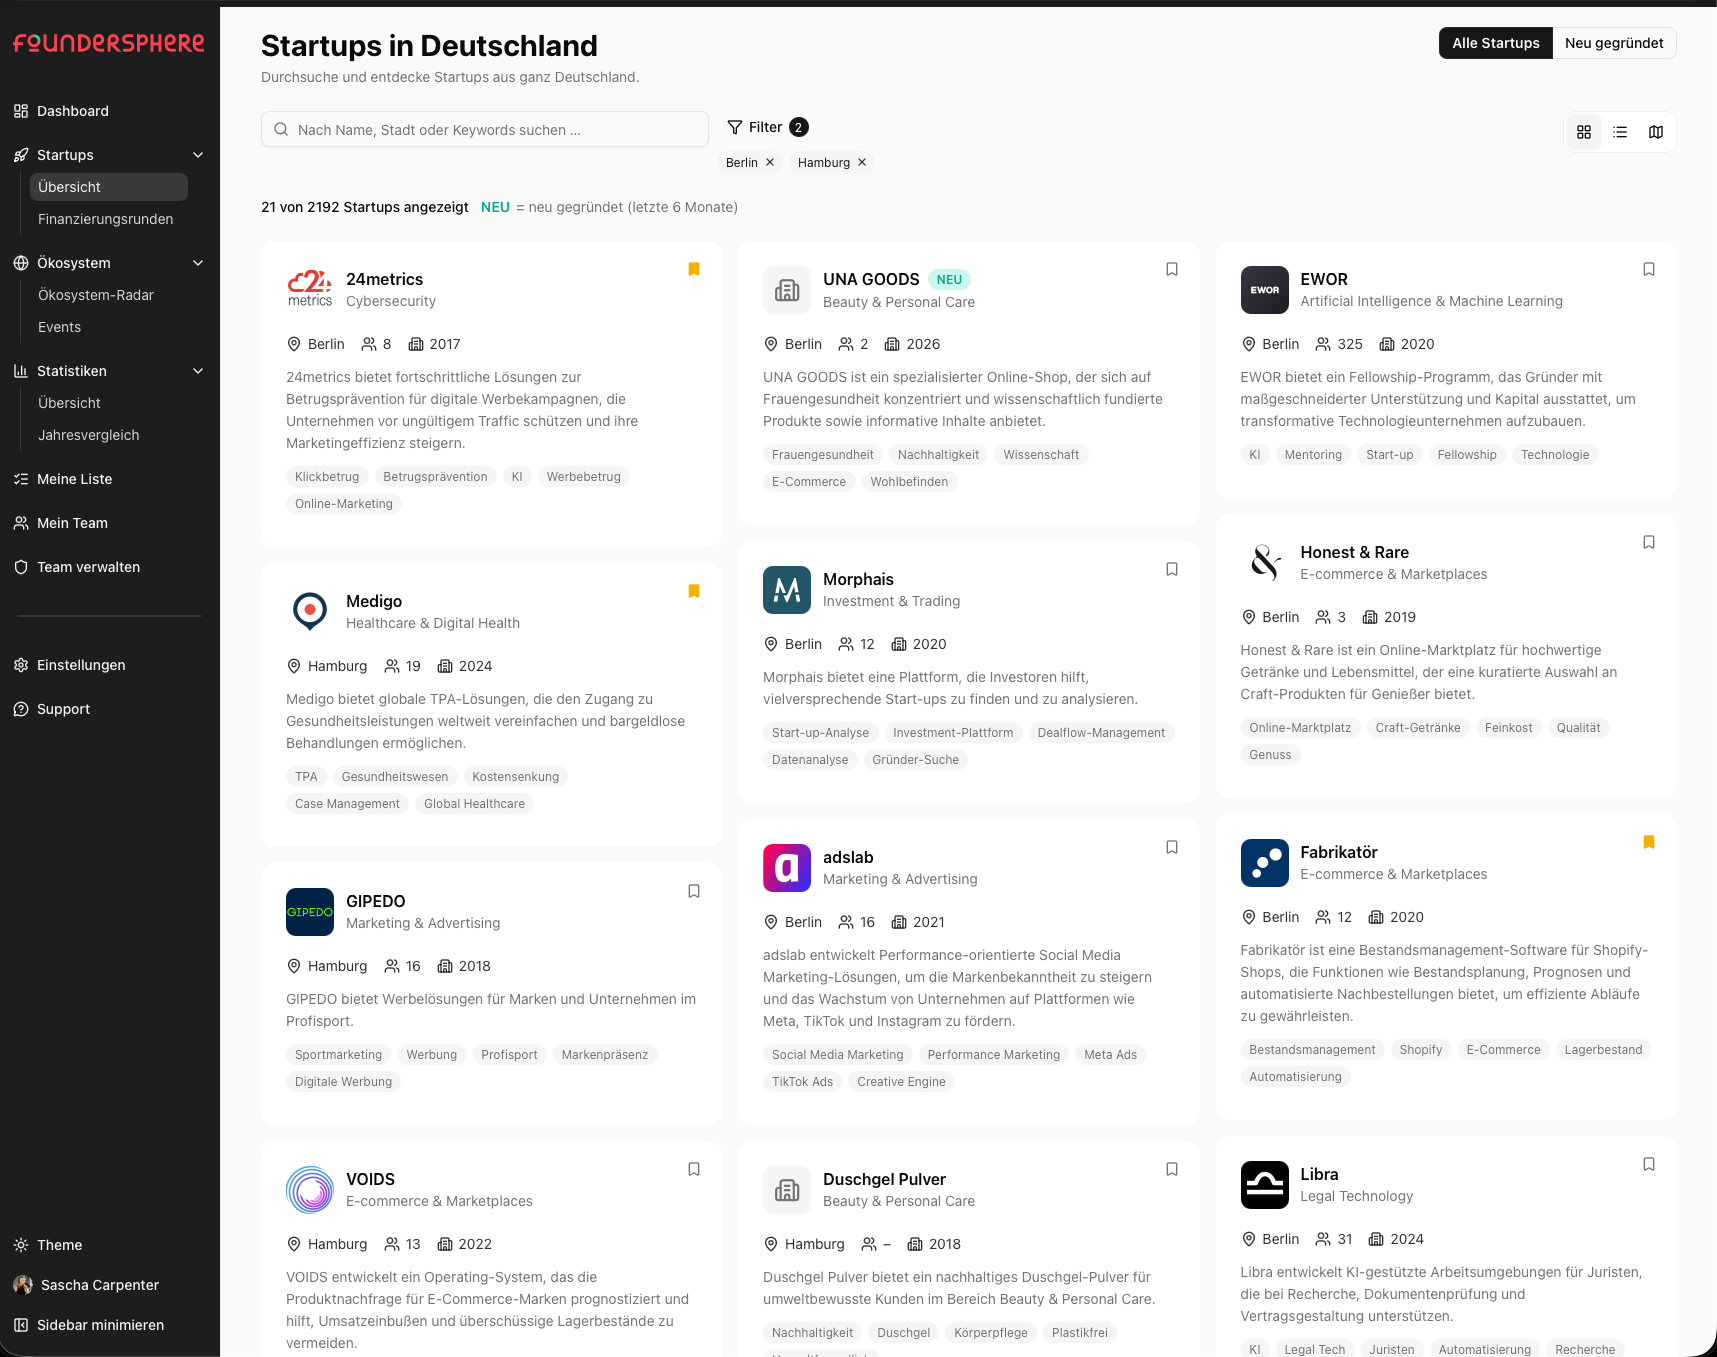This screenshot has width=1717, height=1357.
Task: Select the Neu gegründet tab
Action: pos(1614,43)
